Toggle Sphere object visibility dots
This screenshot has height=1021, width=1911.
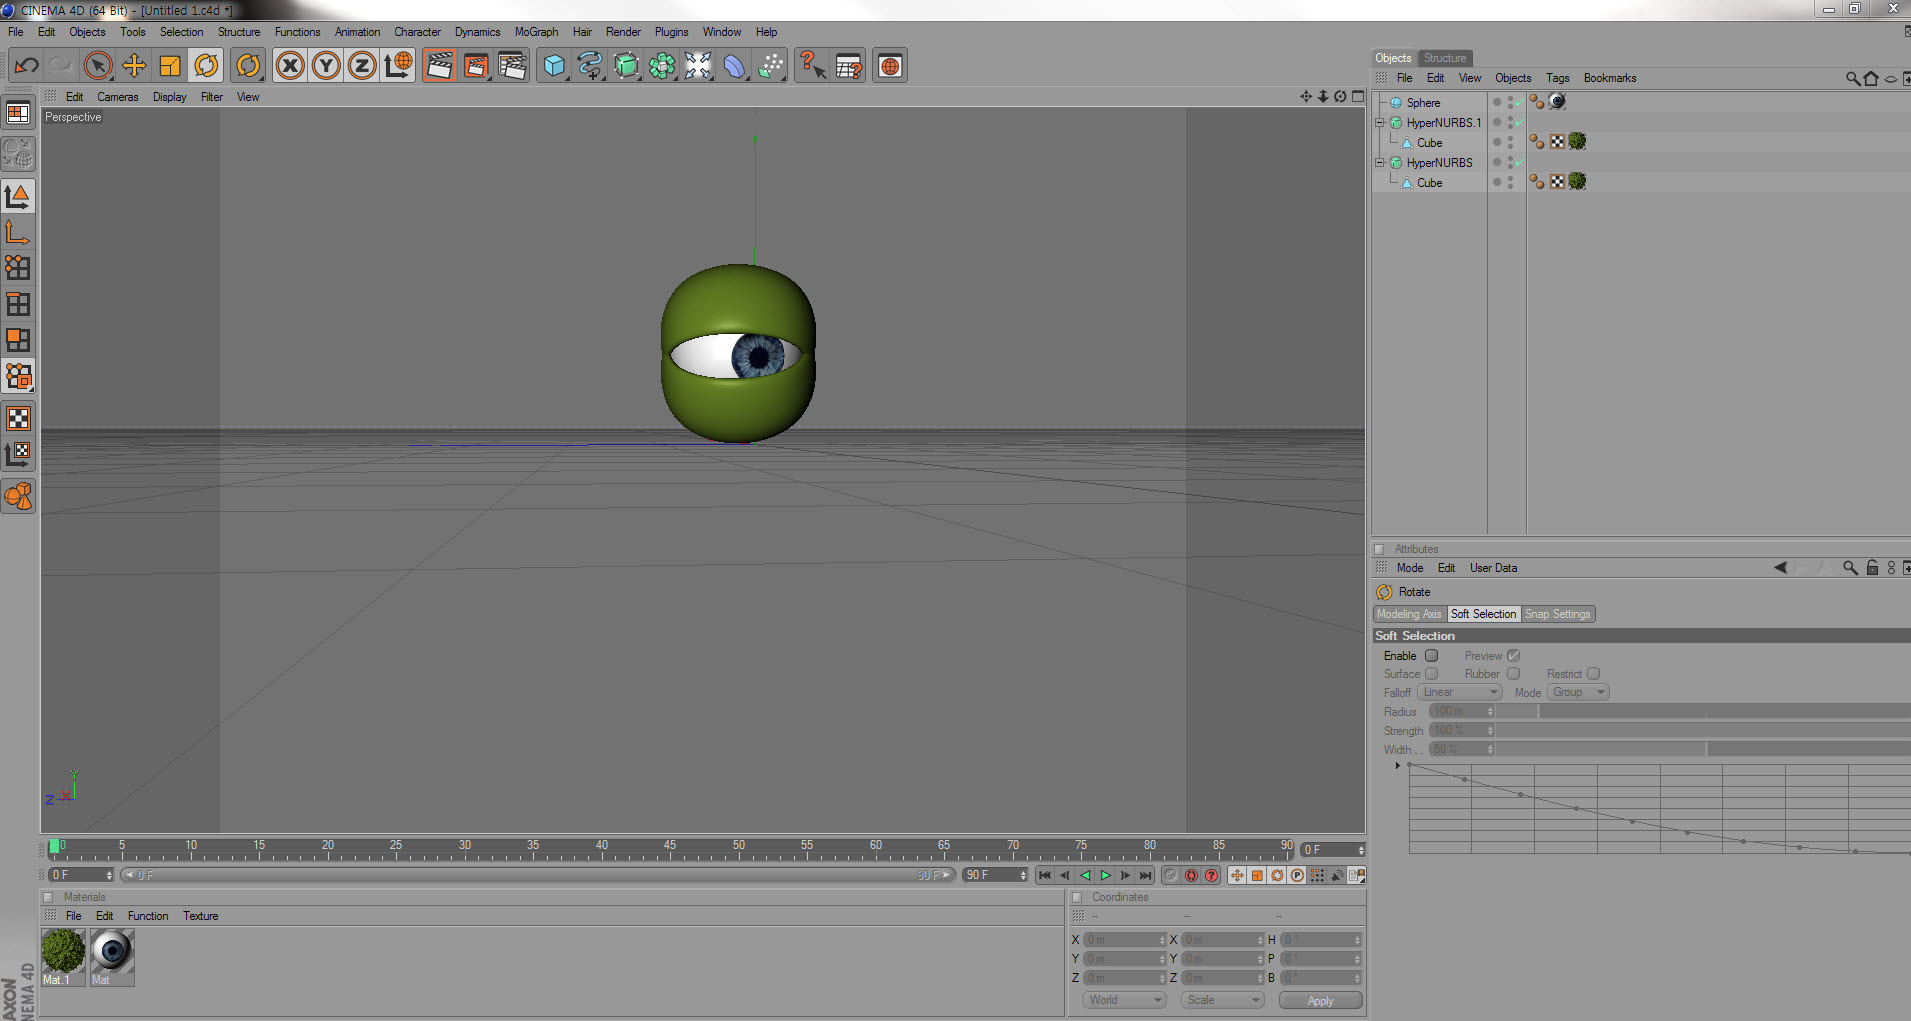click(1511, 102)
